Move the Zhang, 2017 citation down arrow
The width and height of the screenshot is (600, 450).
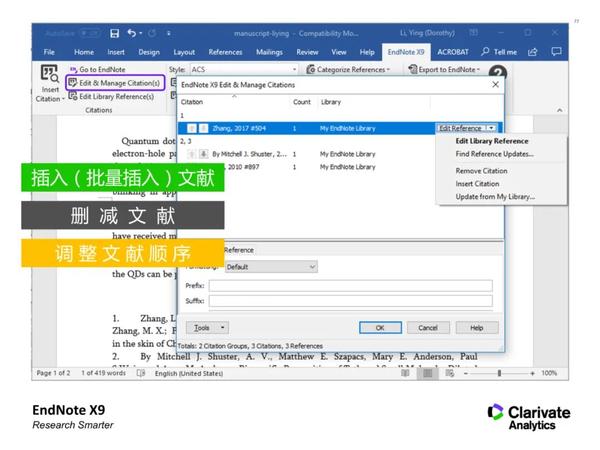pyautogui.click(x=204, y=128)
